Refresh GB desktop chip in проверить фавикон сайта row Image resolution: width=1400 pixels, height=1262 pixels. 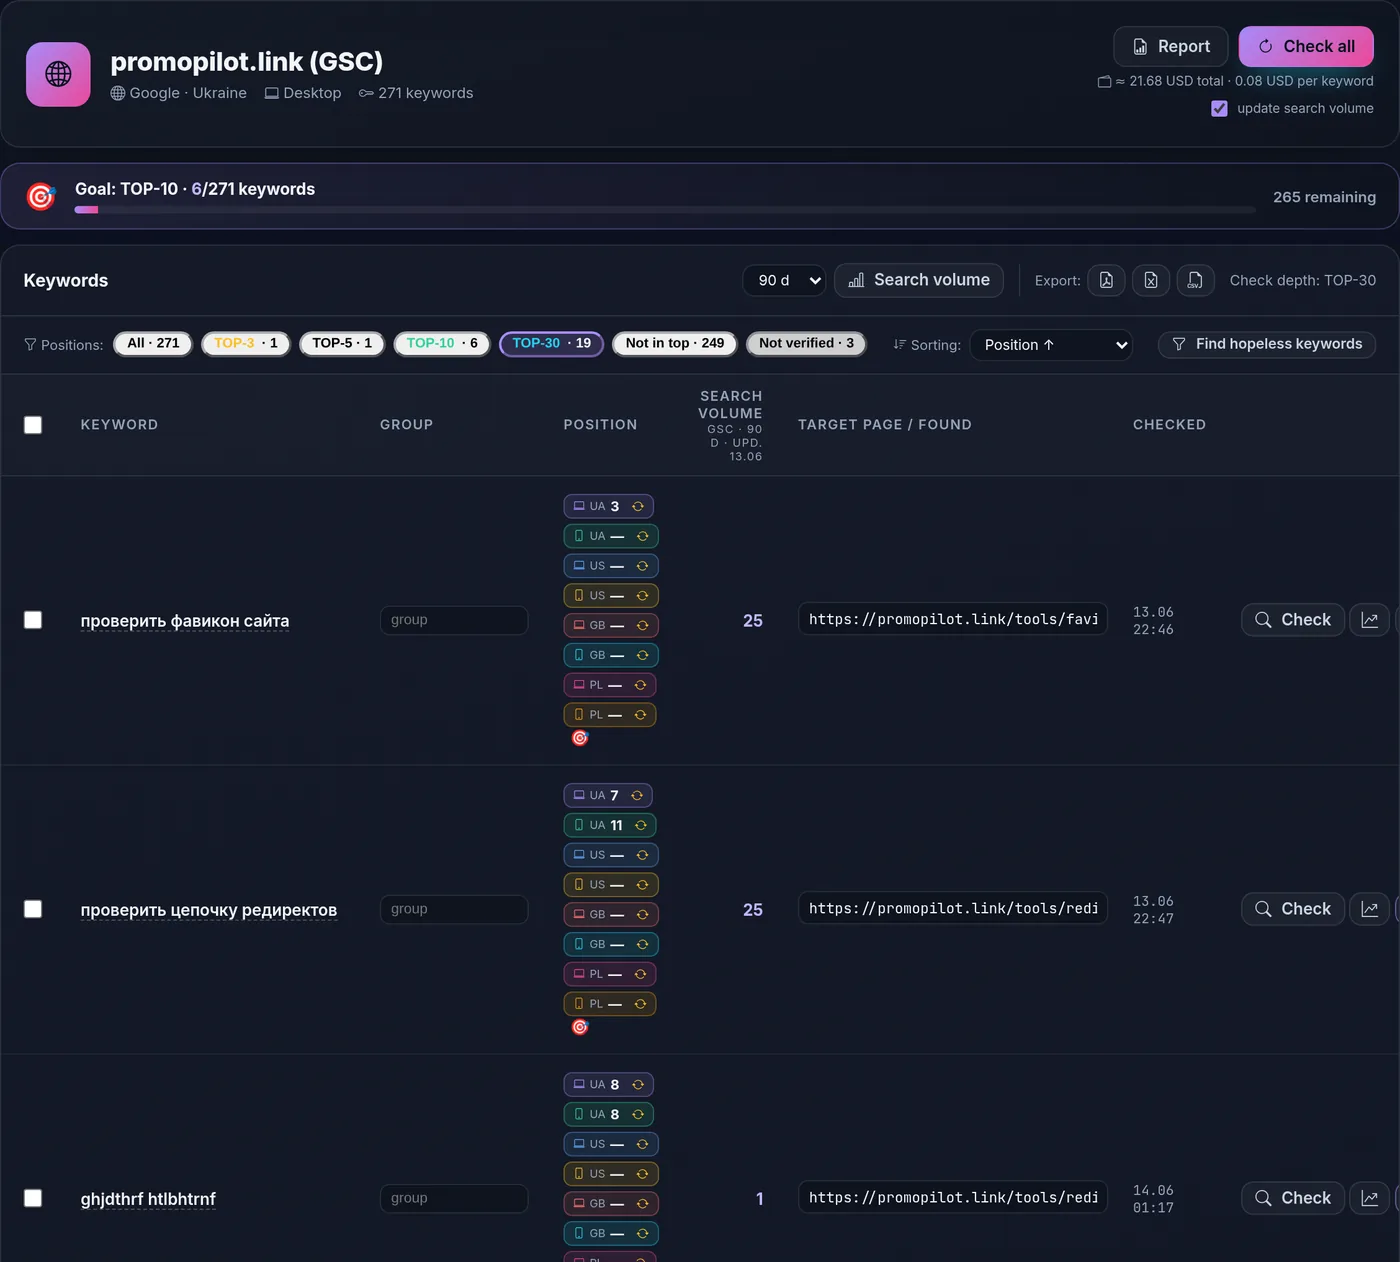(x=643, y=625)
